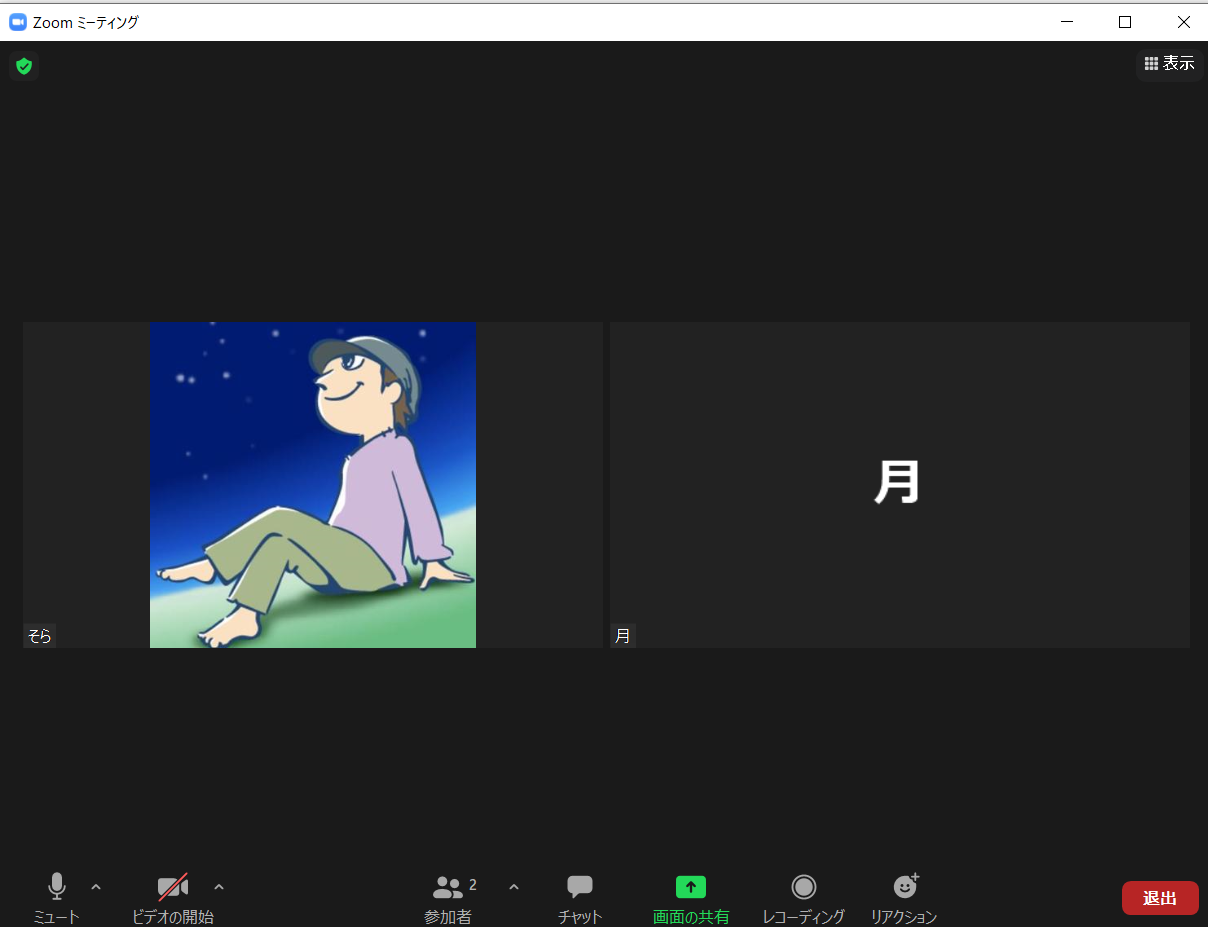Click the 画面の共有 text label
This screenshot has width=1208, height=927.
point(690,916)
